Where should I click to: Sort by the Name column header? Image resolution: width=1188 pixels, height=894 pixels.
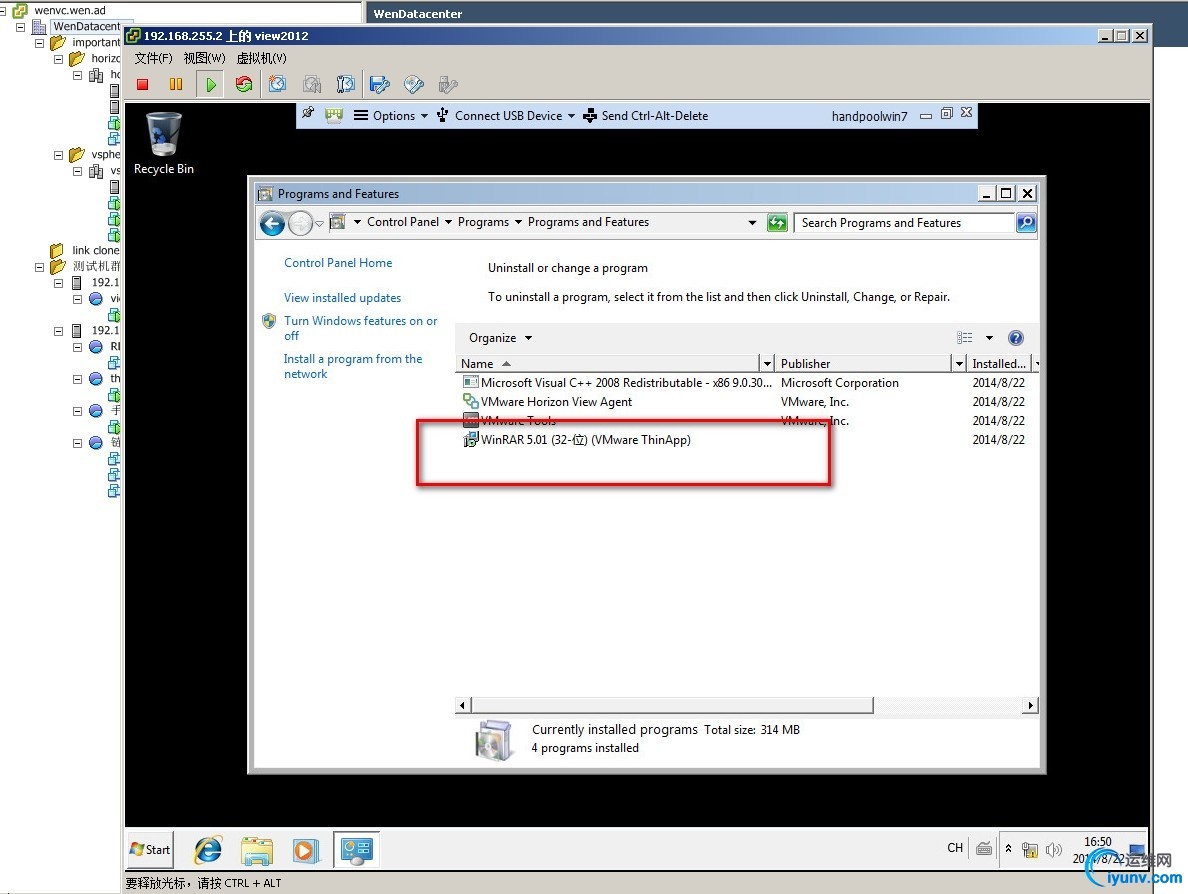click(608, 364)
